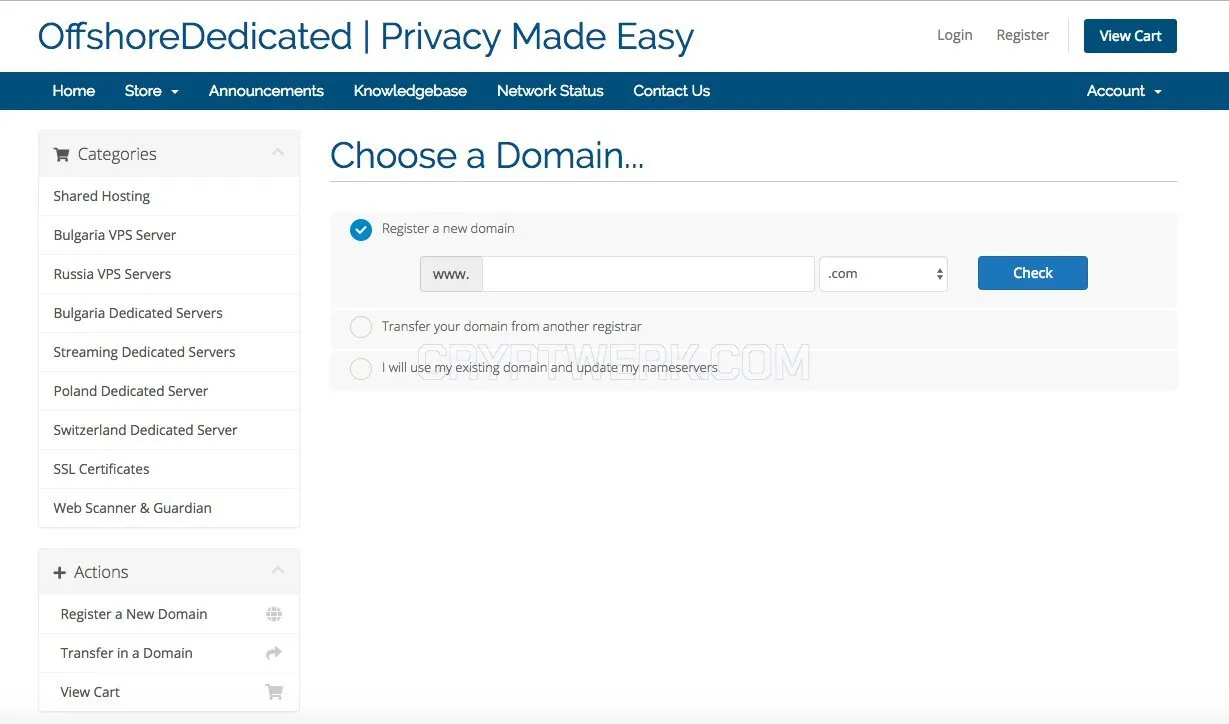Click Register a New Domain action link

169,614
